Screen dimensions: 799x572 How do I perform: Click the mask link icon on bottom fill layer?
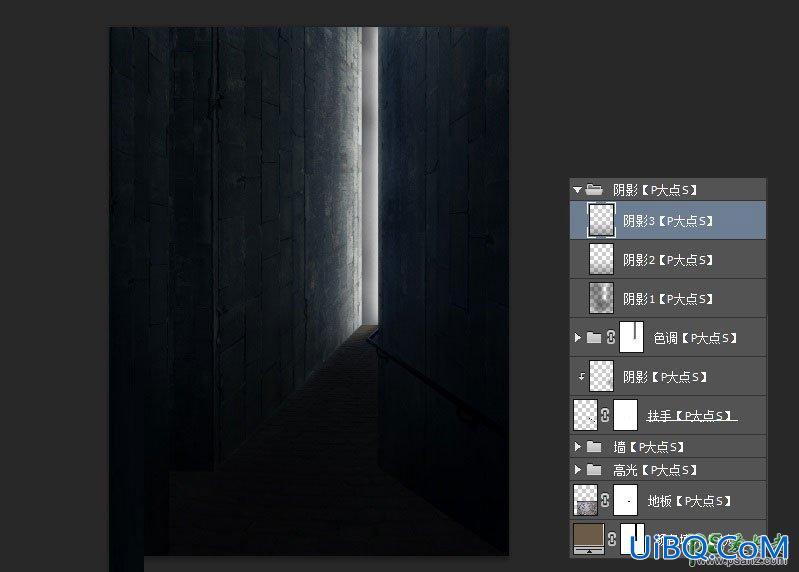(612, 539)
